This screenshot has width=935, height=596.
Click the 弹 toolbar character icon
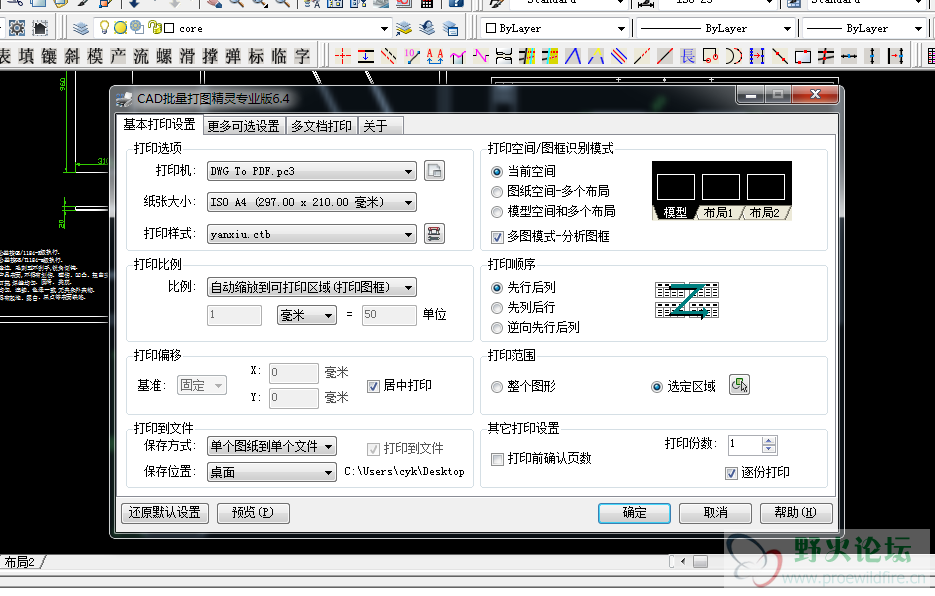point(233,56)
